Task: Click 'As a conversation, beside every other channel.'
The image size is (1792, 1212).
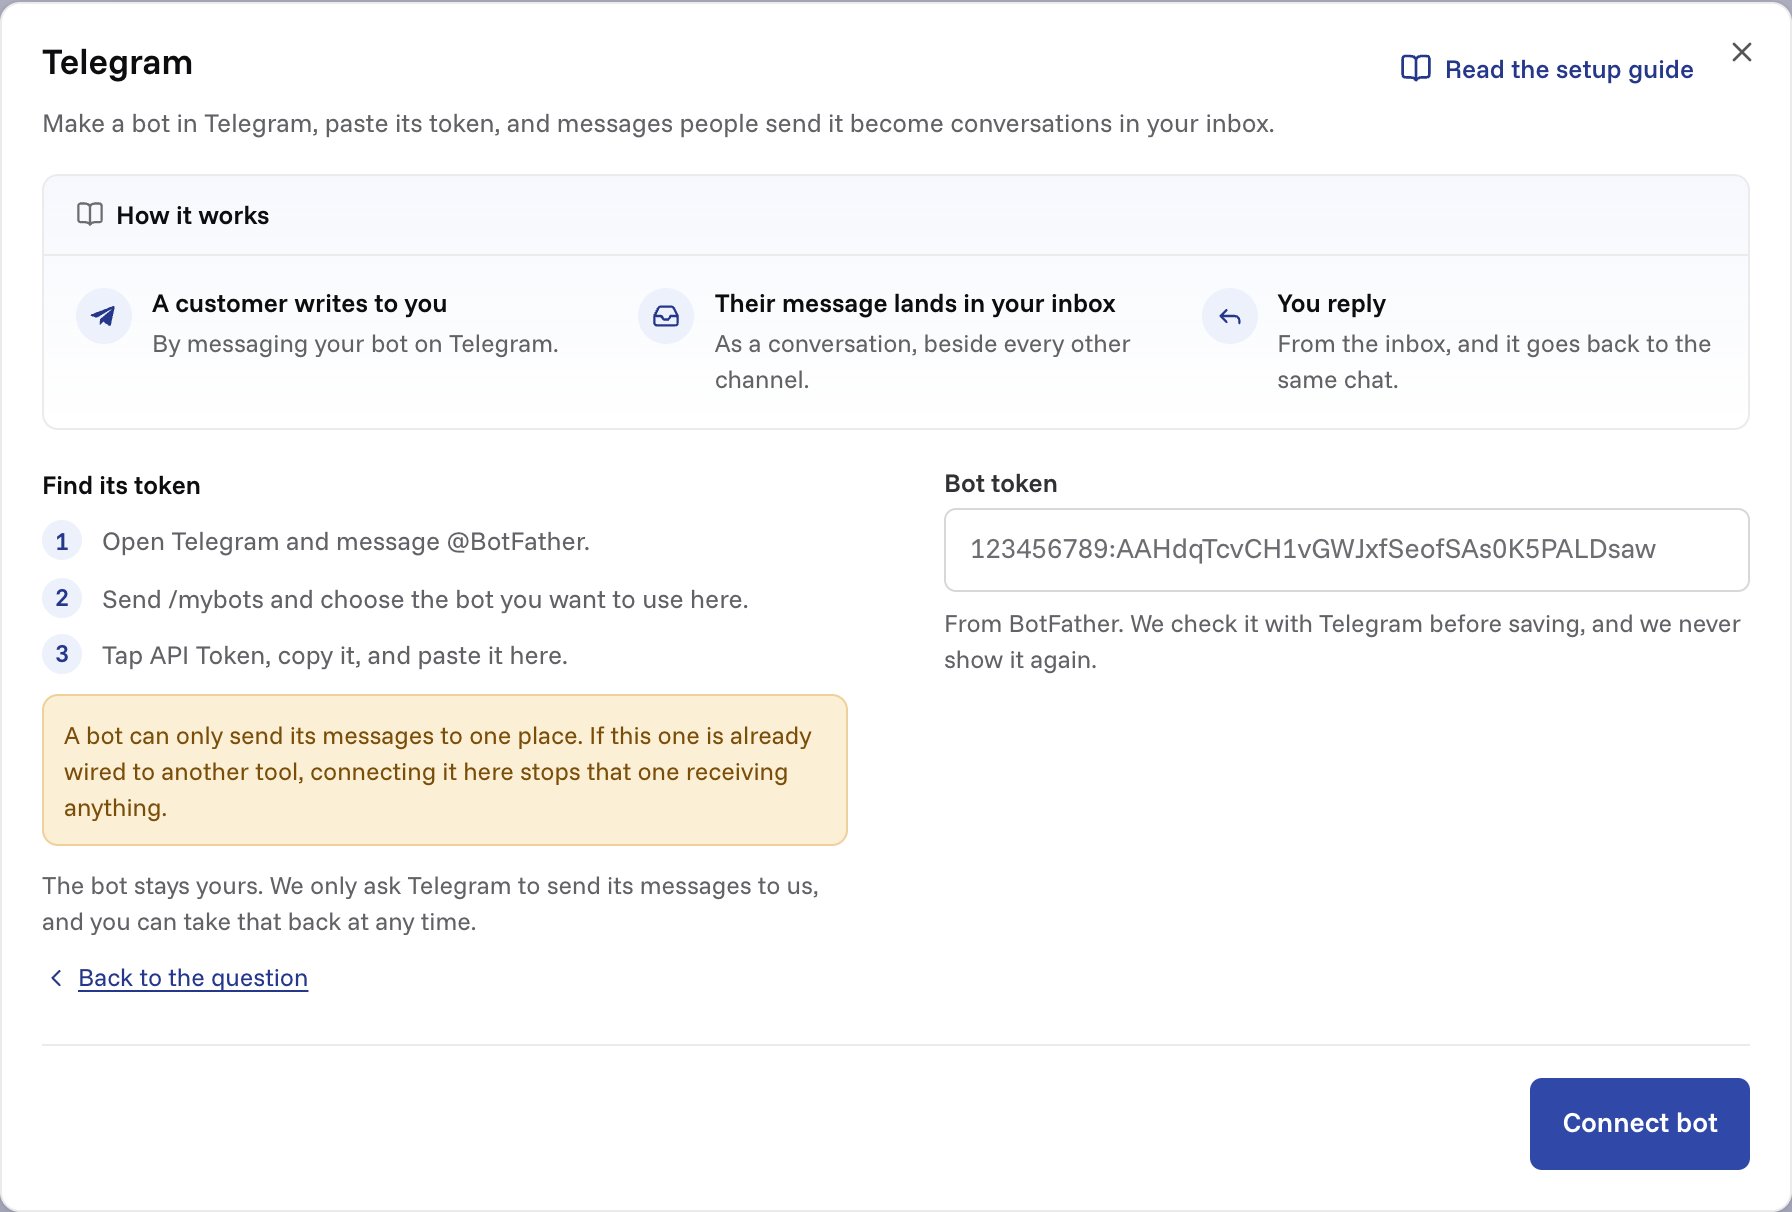Action: [922, 362]
